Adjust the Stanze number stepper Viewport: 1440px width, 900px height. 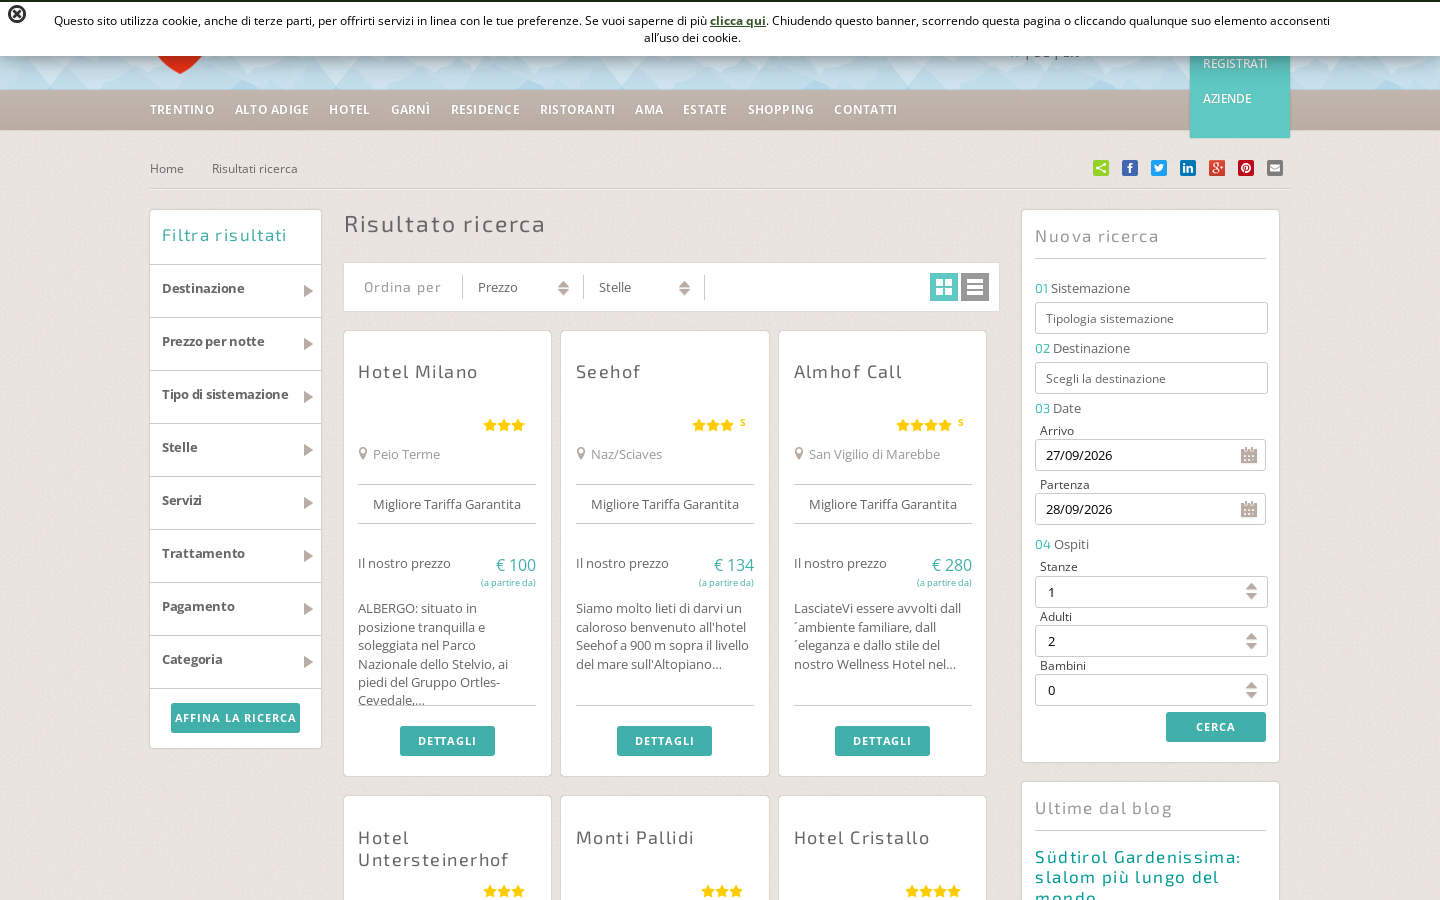1251,592
